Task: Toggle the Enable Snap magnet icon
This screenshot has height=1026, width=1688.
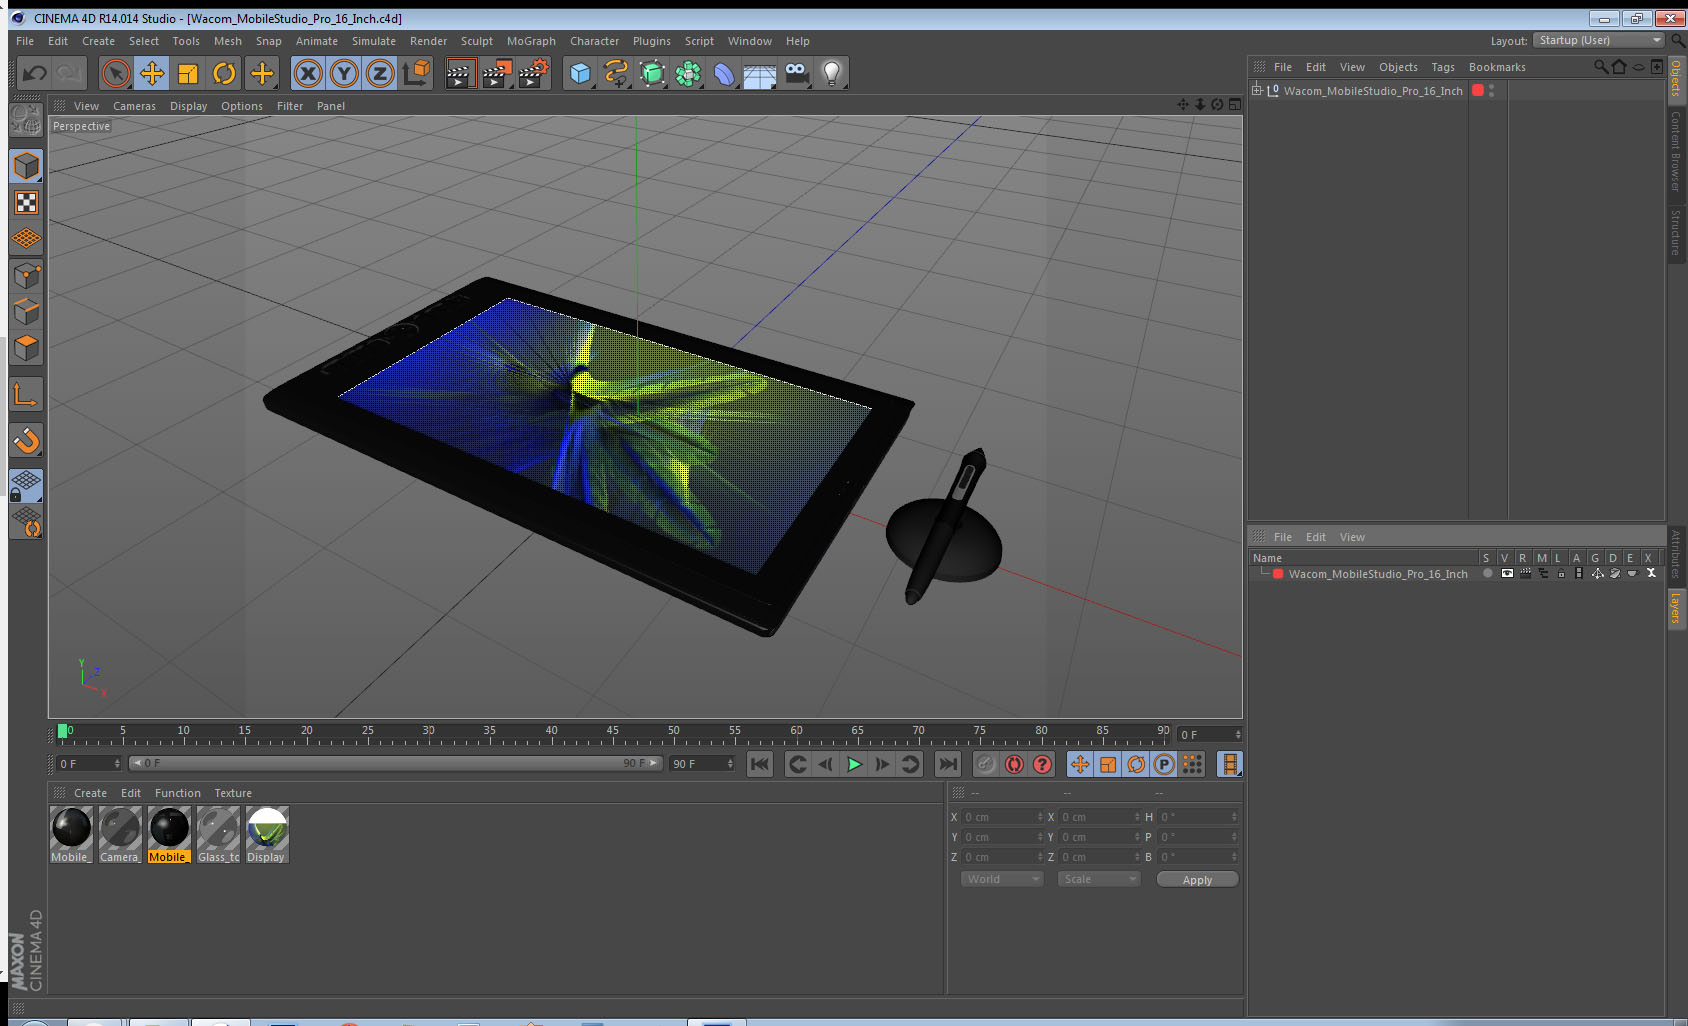Action: 26,440
